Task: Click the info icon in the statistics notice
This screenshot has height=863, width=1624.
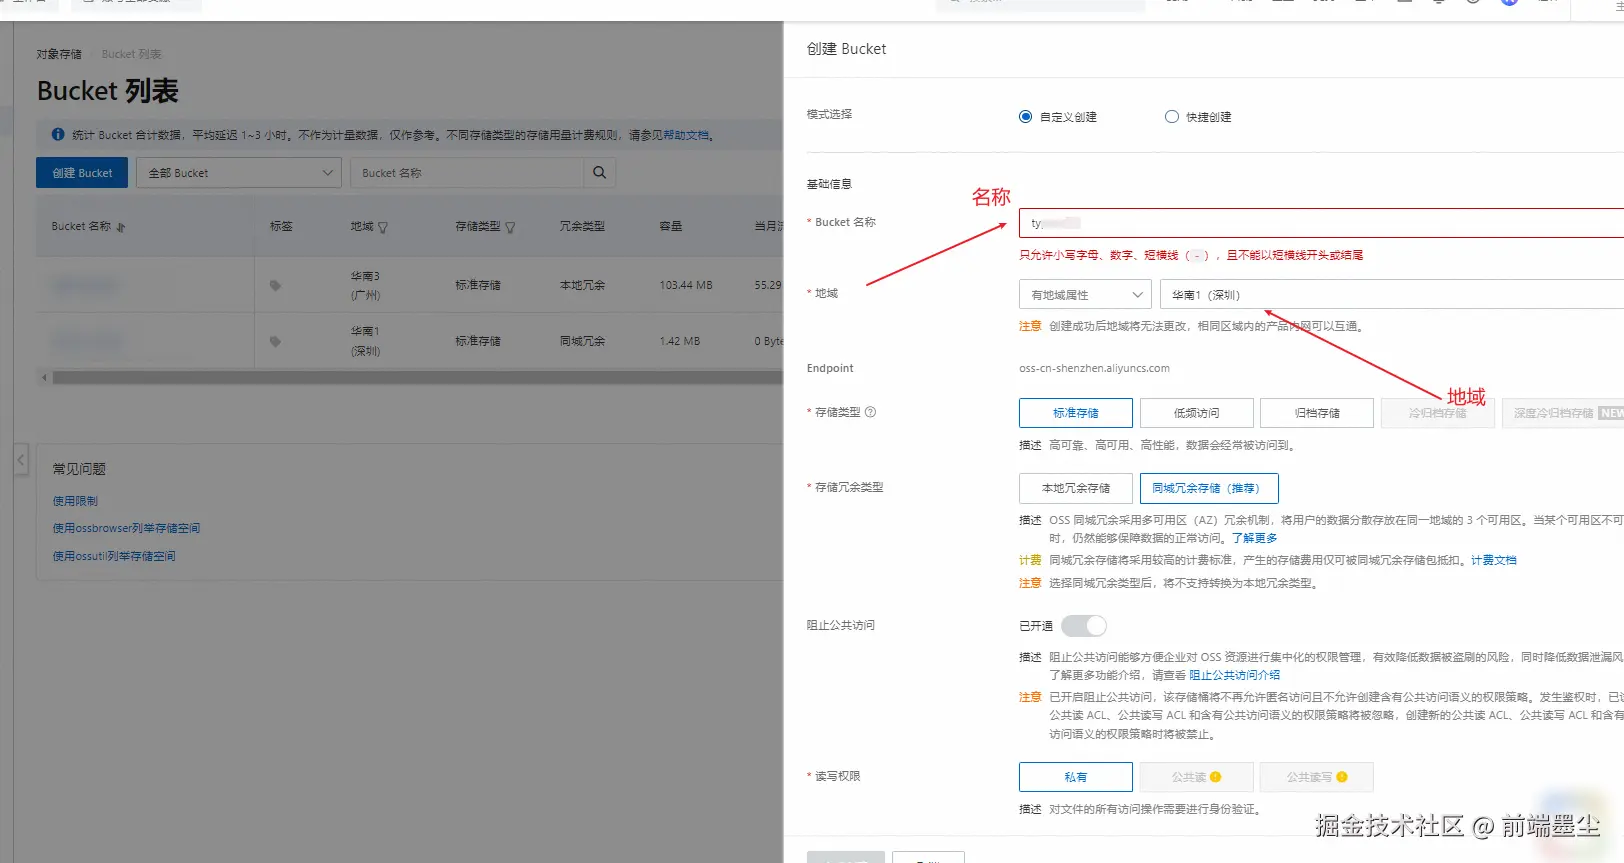Action: pyautogui.click(x=58, y=134)
